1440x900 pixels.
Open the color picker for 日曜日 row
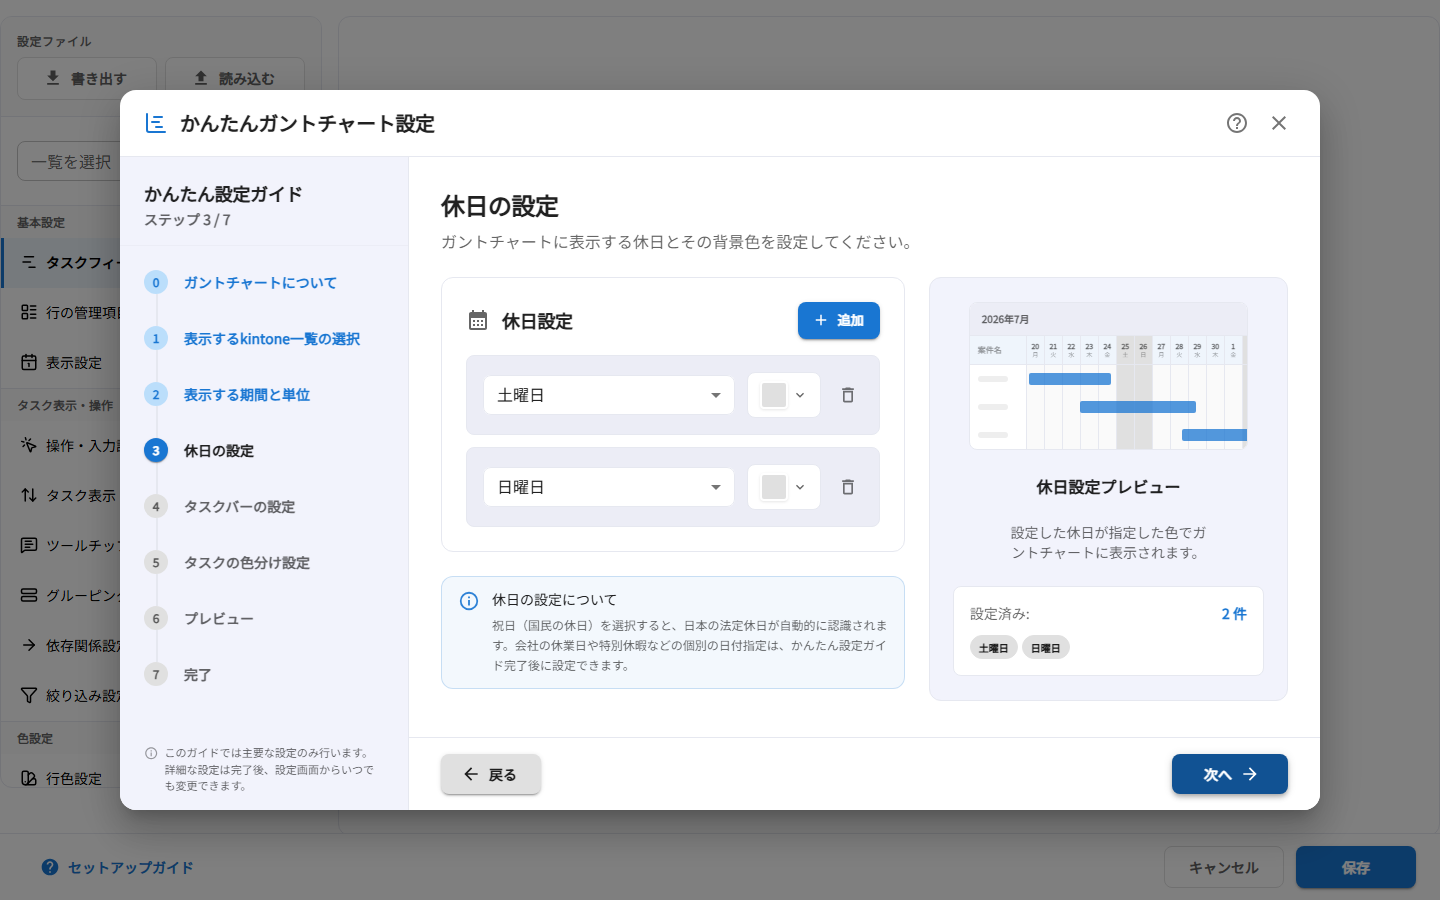tap(784, 487)
